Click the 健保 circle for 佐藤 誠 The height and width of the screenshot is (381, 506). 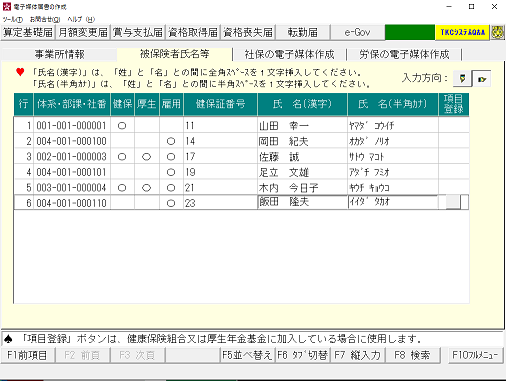pos(122,157)
